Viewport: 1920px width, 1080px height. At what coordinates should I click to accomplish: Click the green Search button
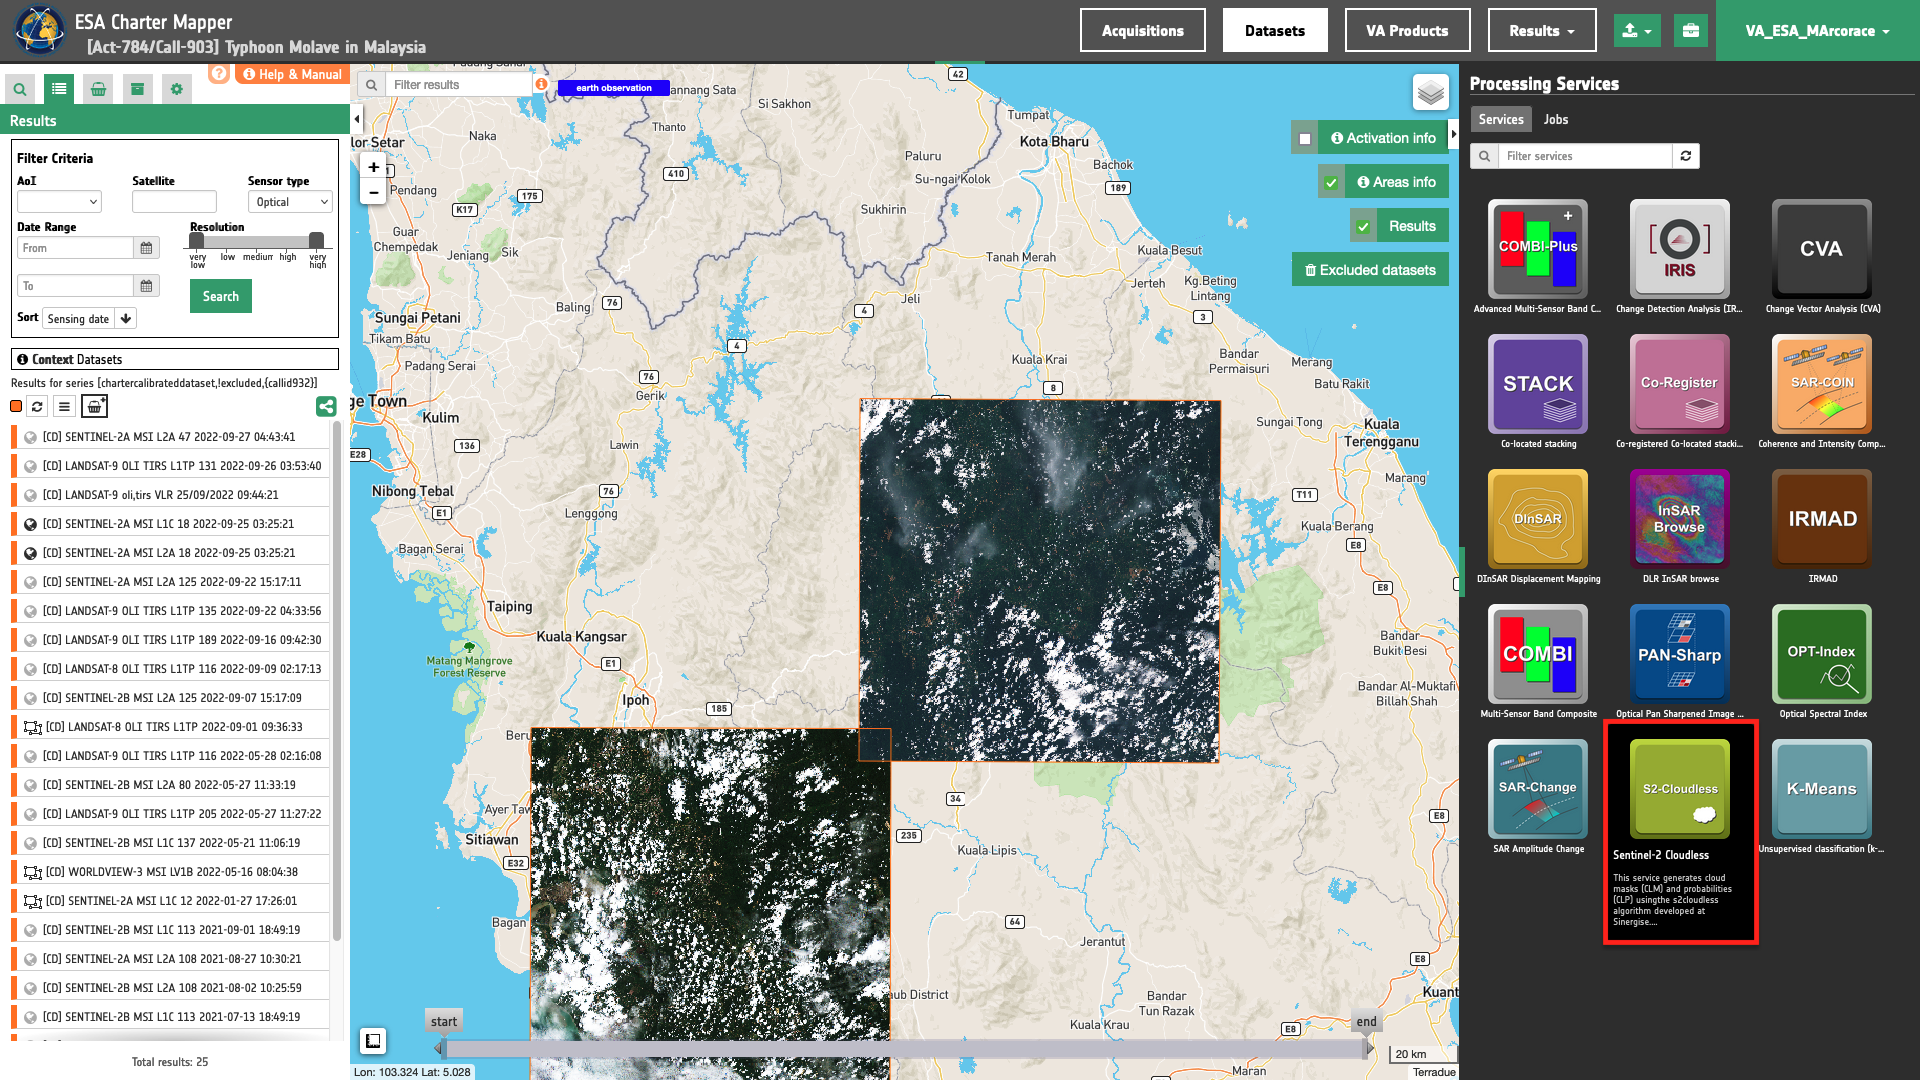(221, 296)
